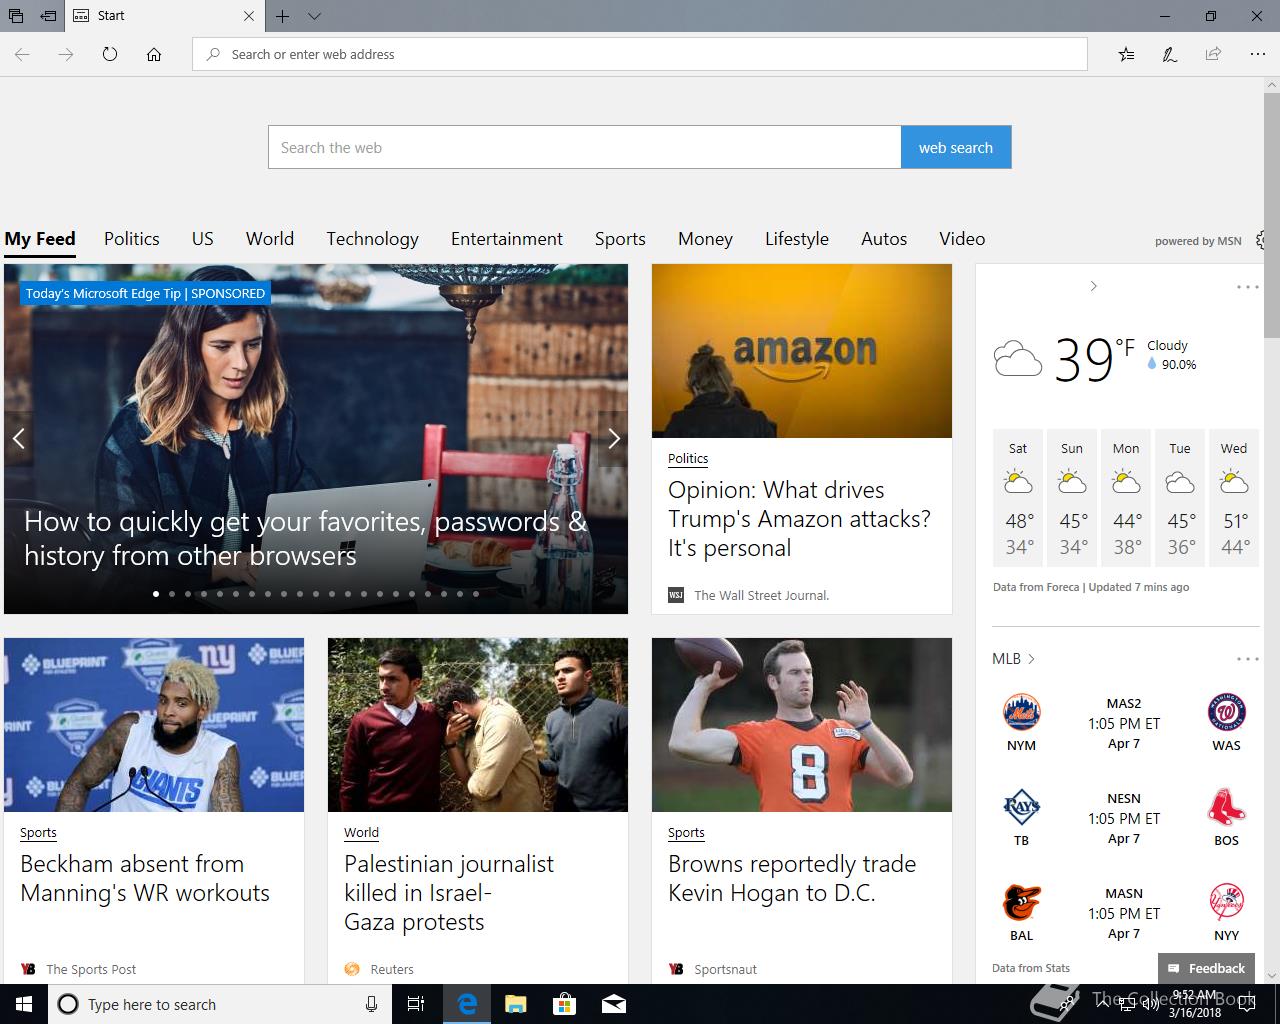The height and width of the screenshot is (1024, 1280).
Task: Click the Search the web box
Action: coord(584,147)
